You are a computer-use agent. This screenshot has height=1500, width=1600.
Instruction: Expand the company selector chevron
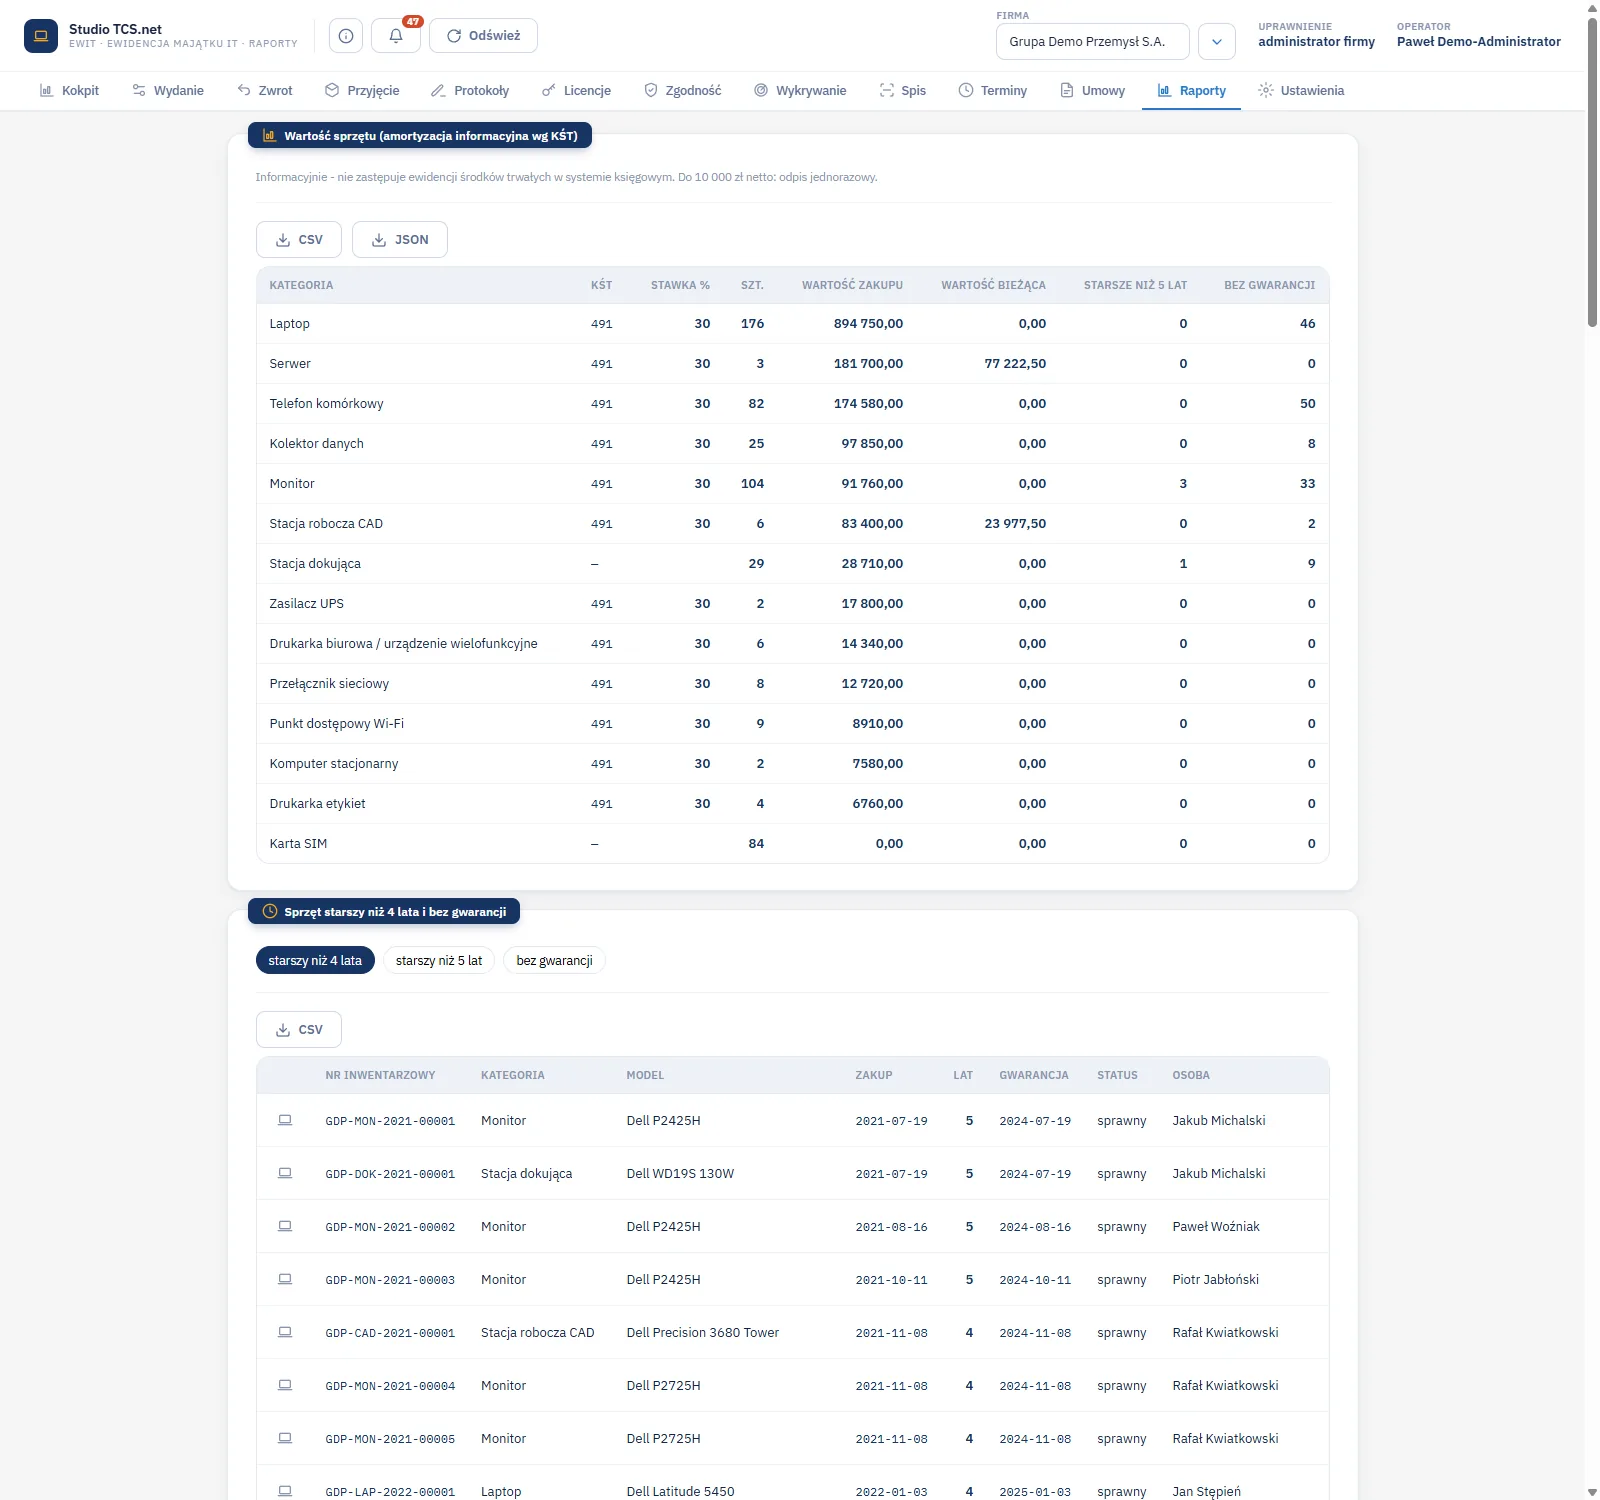[1217, 42]
